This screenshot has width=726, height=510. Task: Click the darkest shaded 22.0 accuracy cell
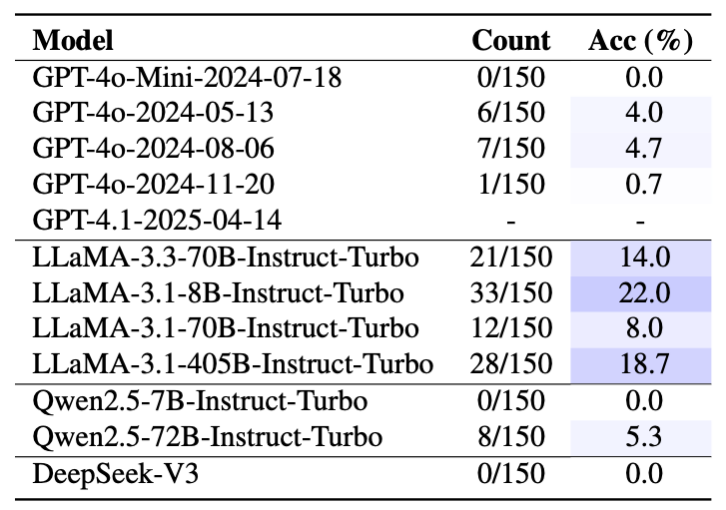click(641, 294)
